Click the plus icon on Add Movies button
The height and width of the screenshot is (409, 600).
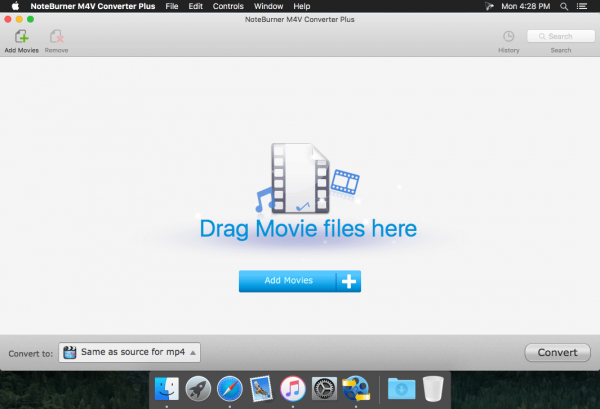tap(349, 281)
